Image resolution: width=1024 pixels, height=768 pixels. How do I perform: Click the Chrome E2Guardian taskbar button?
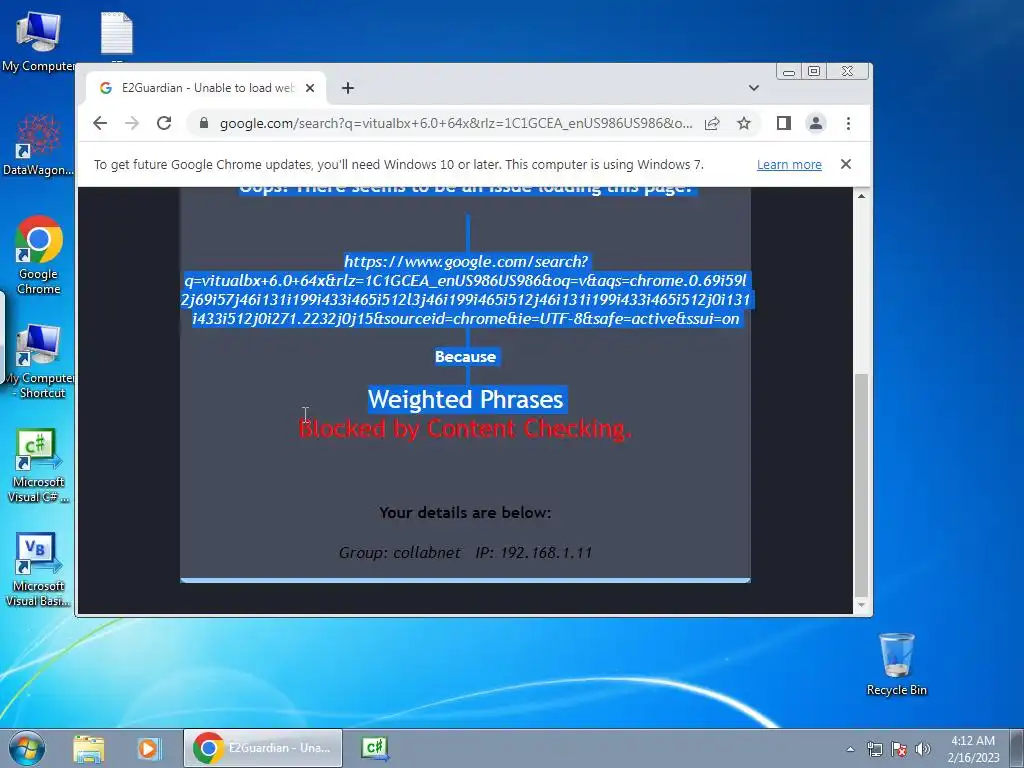tap(263, 748)
